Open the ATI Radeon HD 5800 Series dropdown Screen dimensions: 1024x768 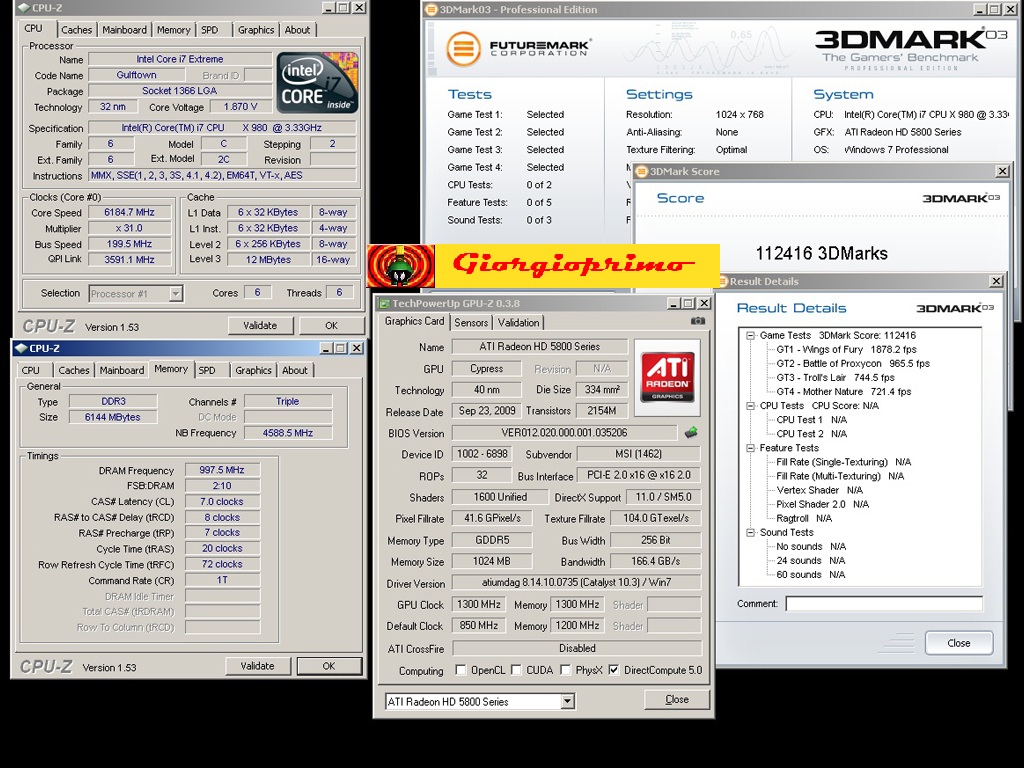[x=568, y=701]
